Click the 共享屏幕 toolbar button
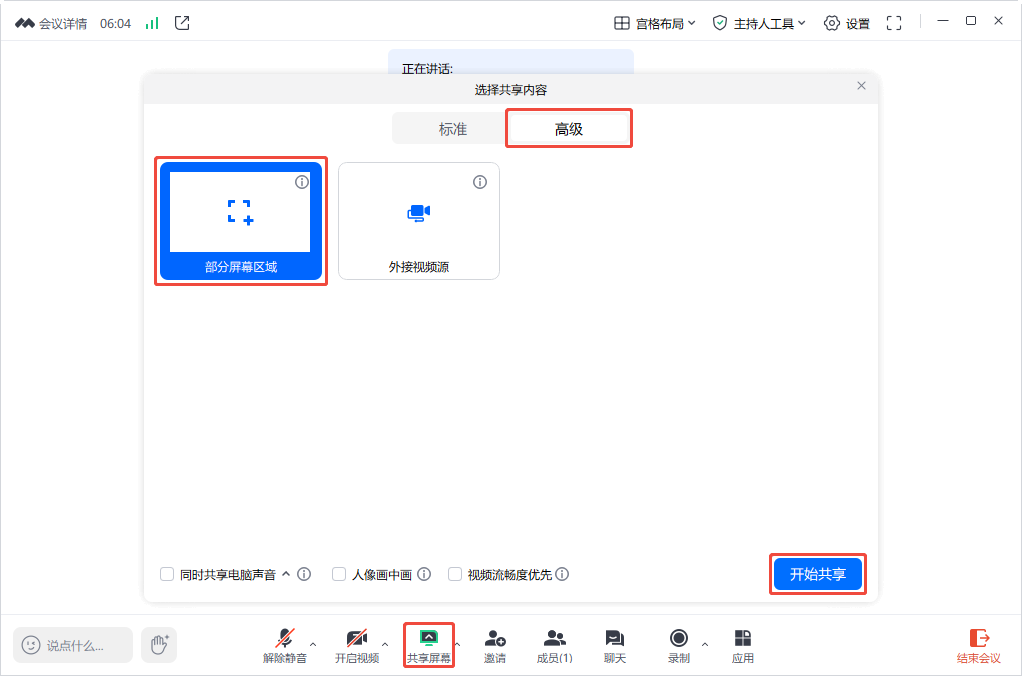 coord(429,645)
